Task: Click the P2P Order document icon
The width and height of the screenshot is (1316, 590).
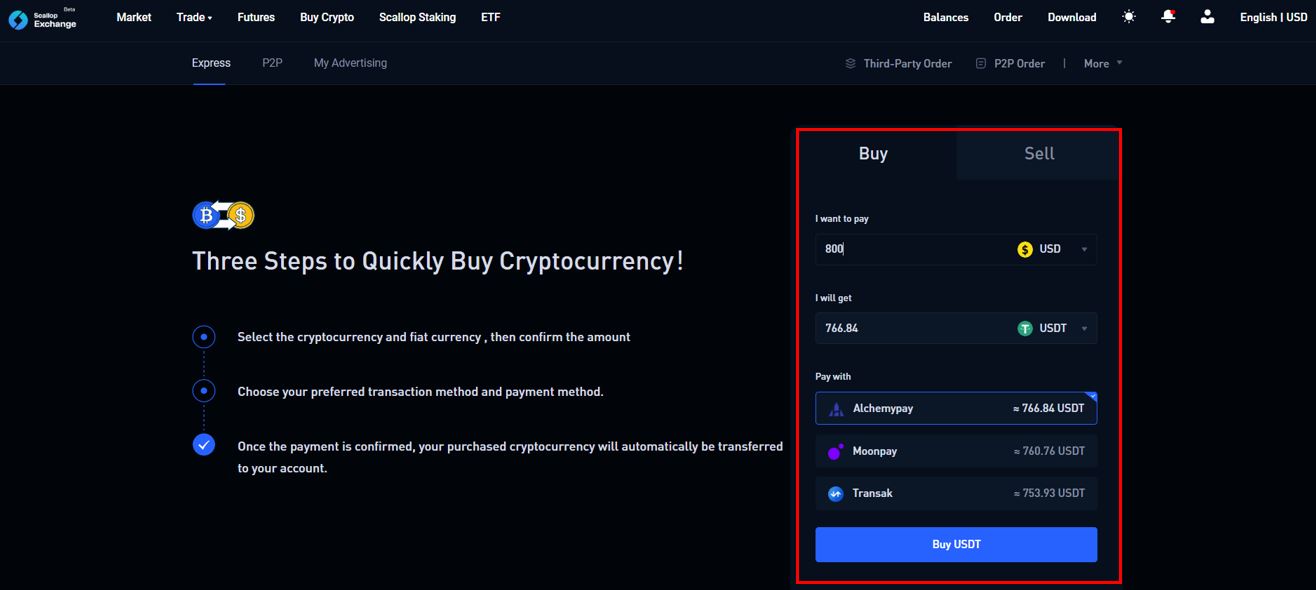Action: [x=981, y=63]
